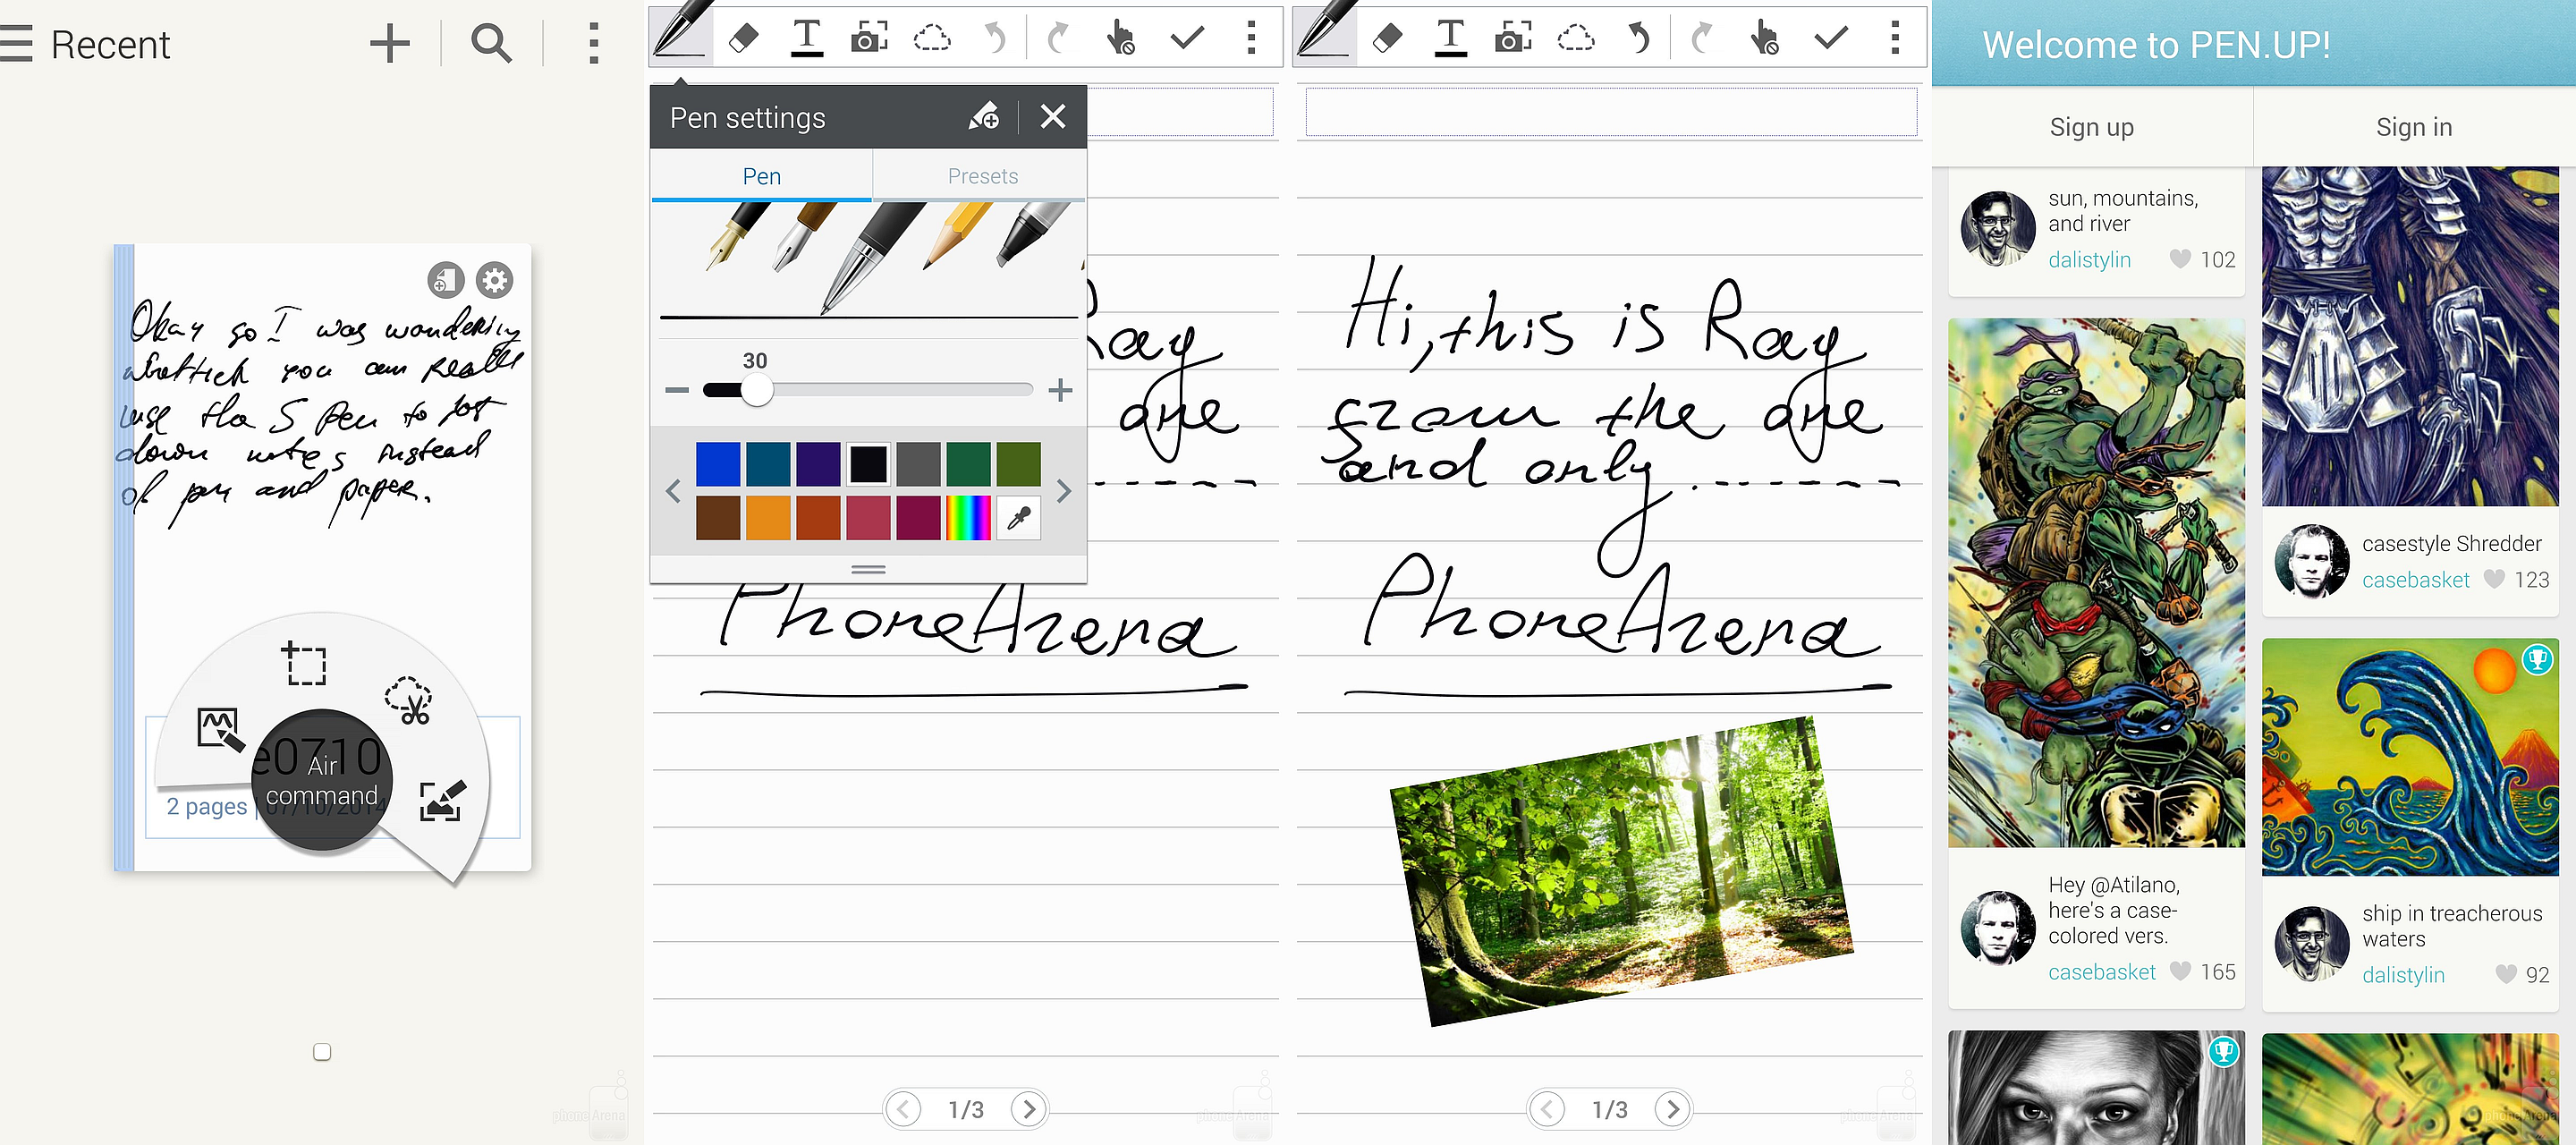The image size is (2576, 1145).
Task: Choose Action memo icon in Air command
Action: coord(220,728)
